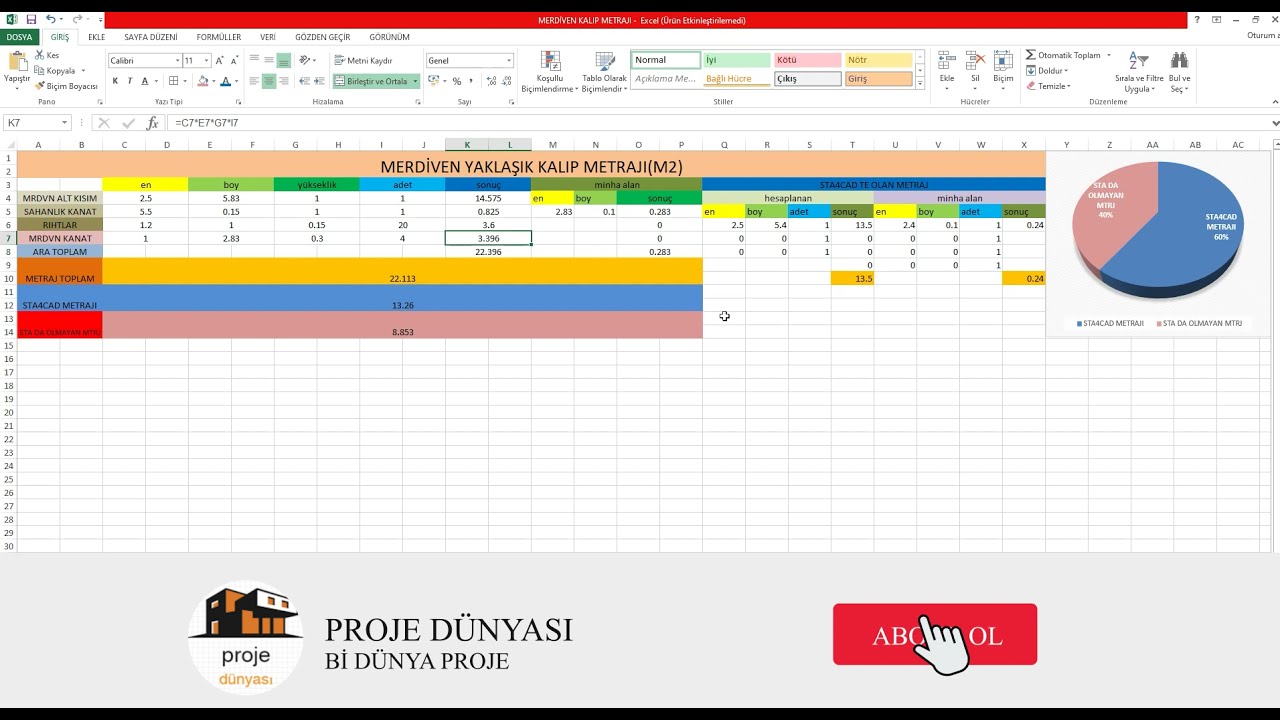Toggle italic T formatting

pyautogui.click(x=130, y=81)
